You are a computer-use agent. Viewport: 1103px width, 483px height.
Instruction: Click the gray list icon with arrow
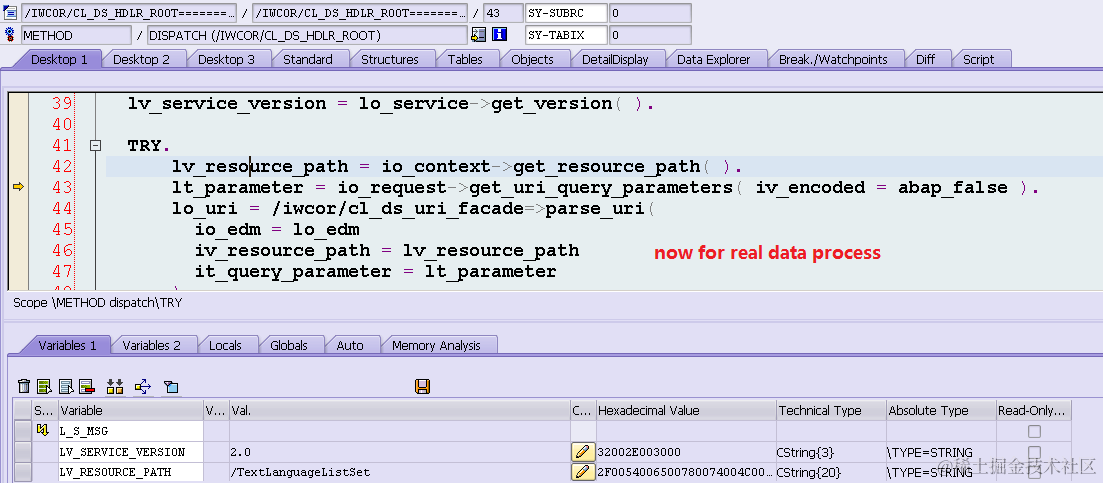pos(66,386)
